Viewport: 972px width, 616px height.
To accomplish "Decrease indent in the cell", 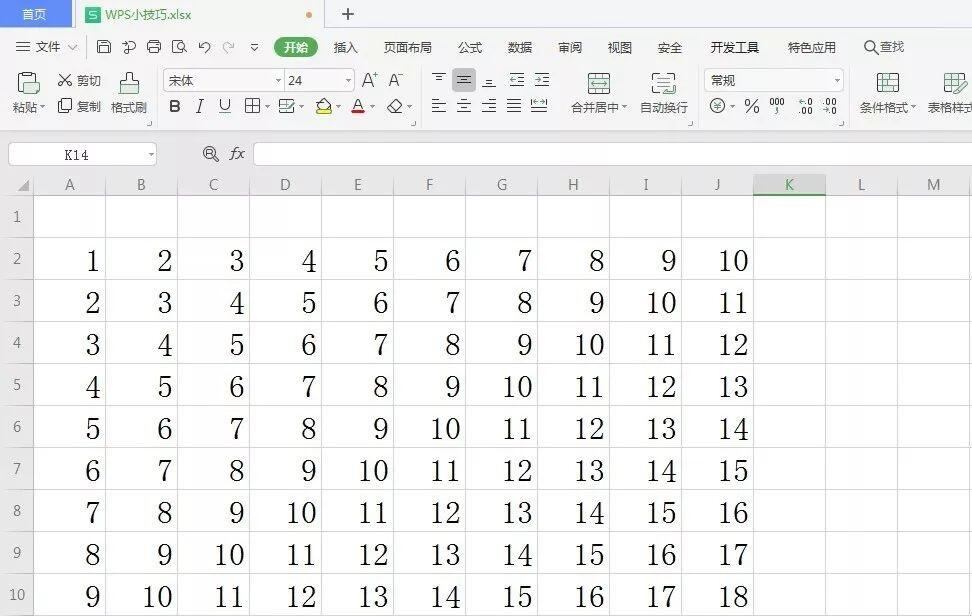I will (x=516, y=79).
